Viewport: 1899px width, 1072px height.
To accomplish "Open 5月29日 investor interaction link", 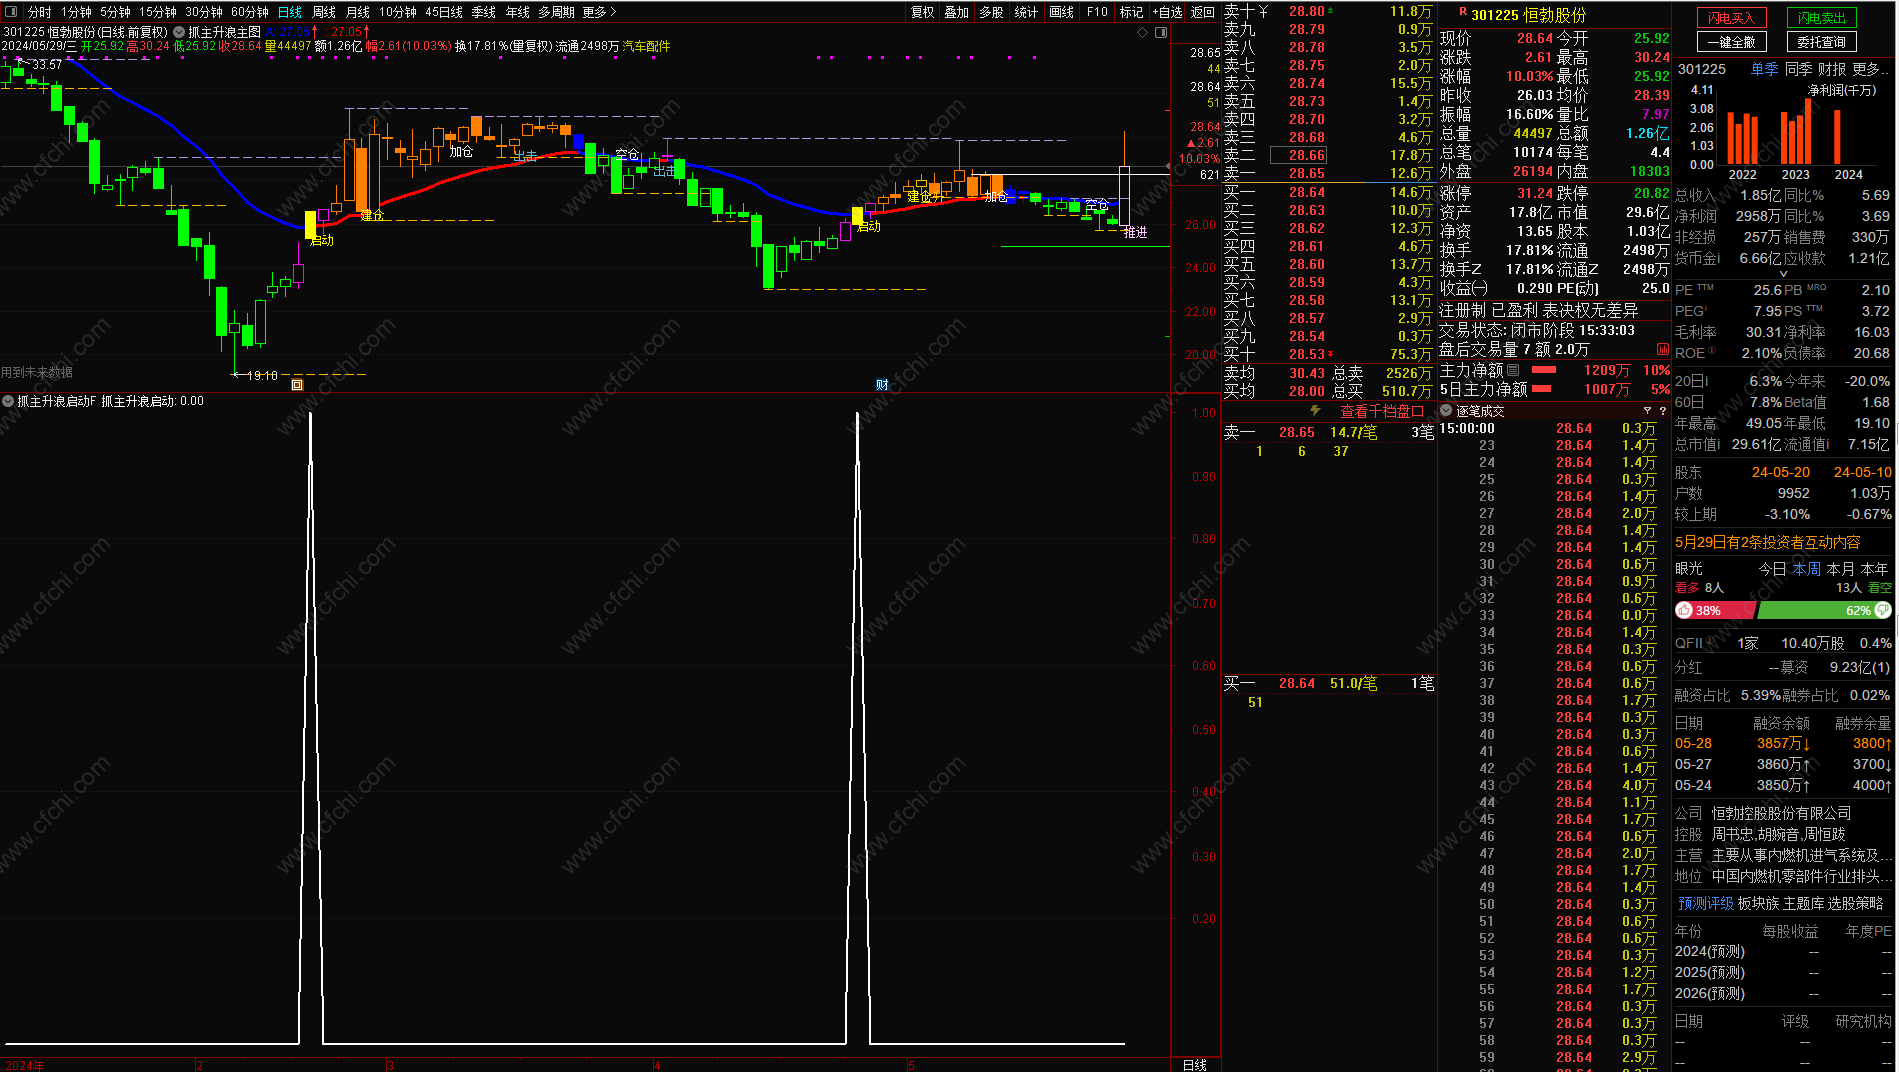I will [1767, 542].
